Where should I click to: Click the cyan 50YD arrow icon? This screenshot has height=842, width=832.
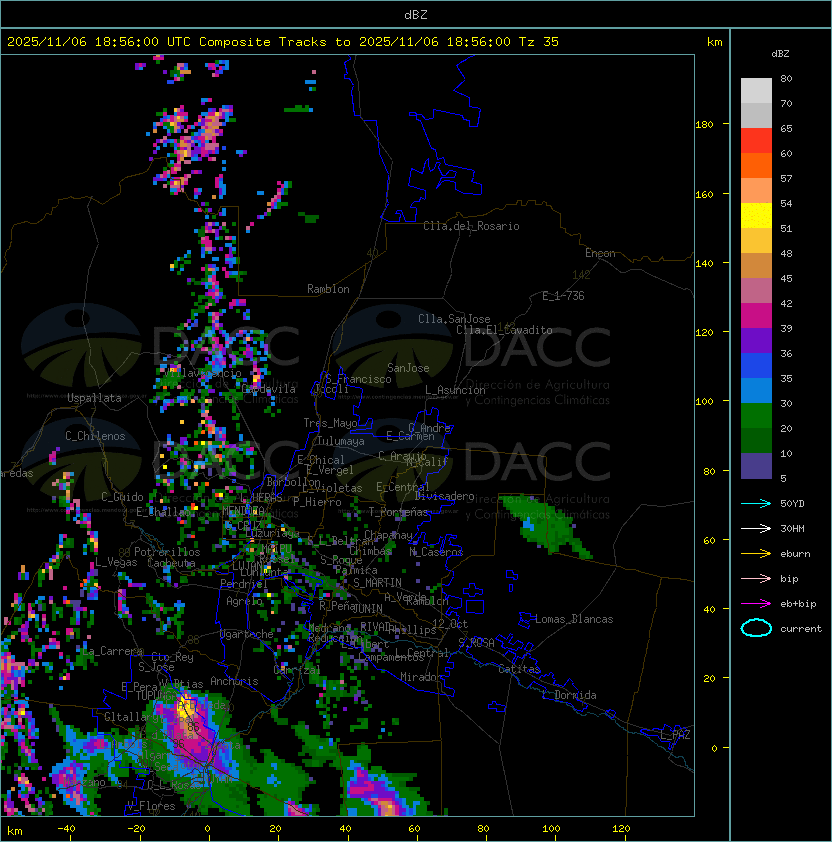(x=756, y=504)
